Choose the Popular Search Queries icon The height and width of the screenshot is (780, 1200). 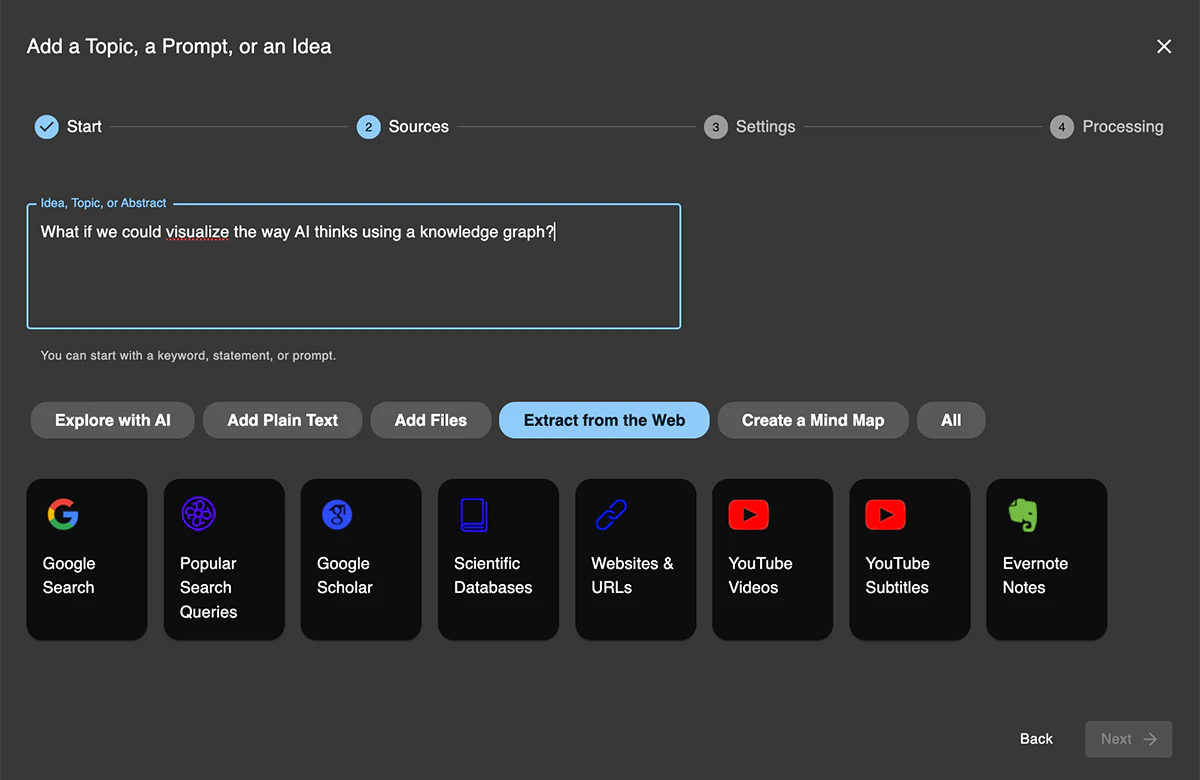(x=199, y=514)
